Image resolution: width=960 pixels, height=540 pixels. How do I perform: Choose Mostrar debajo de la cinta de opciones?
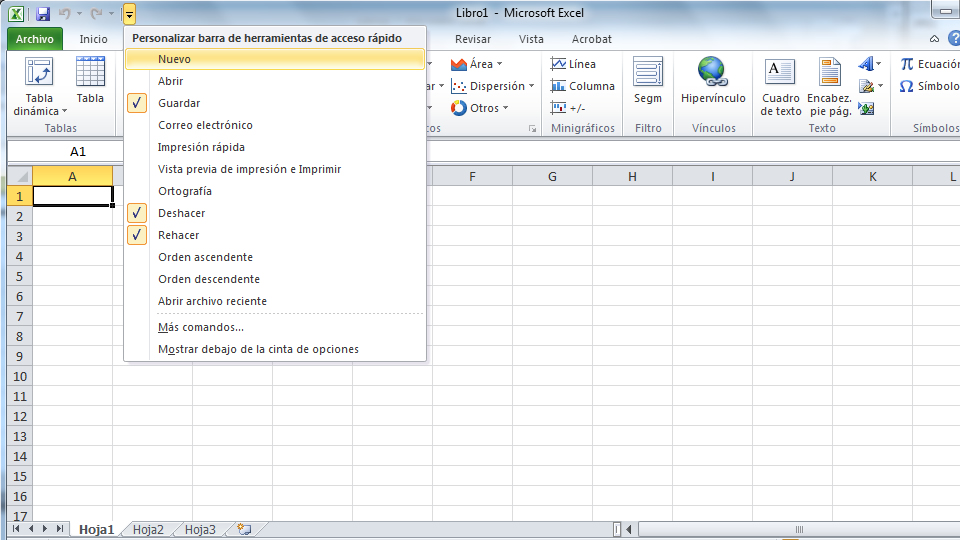276,349
